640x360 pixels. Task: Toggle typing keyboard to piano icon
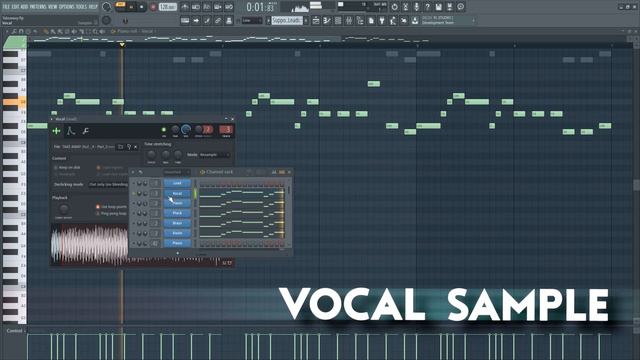[x=185, y=20]
